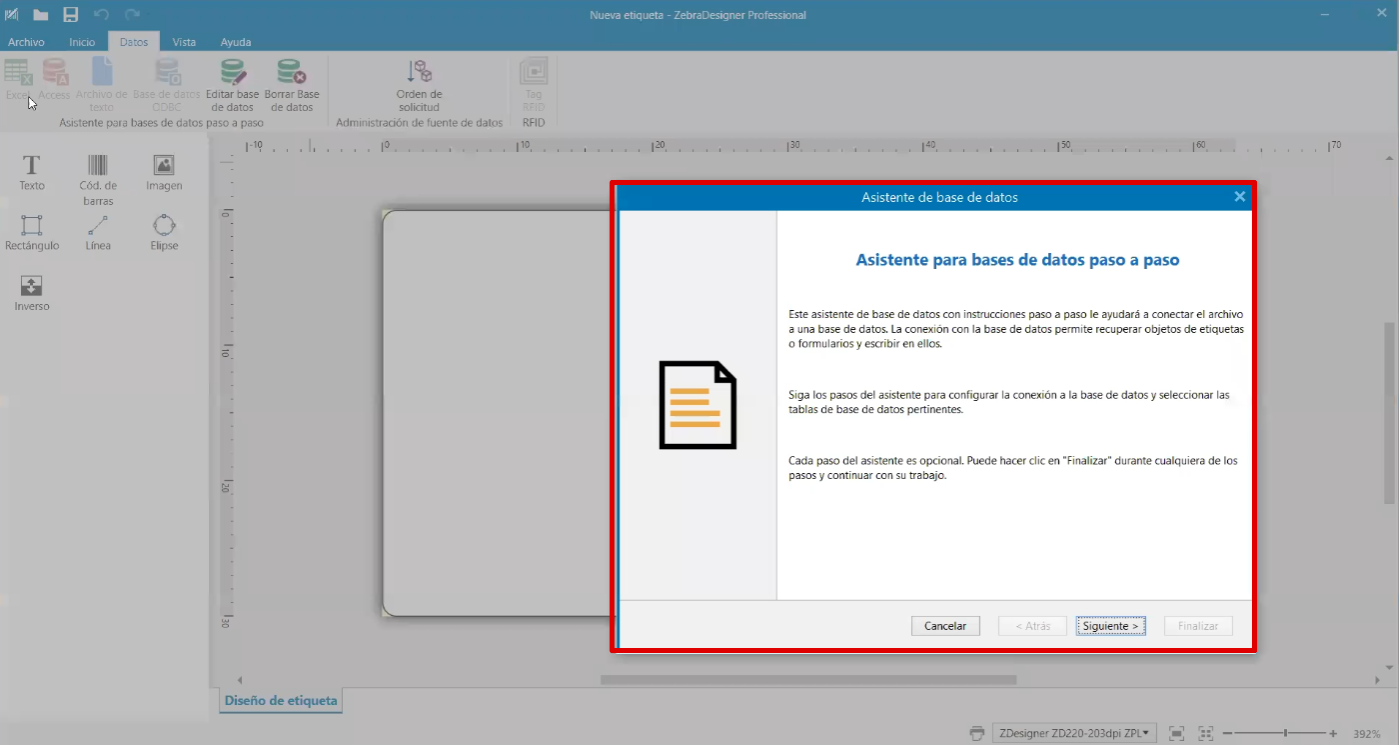
Task: Select the Cód. de barras tool
Action: 98,180
